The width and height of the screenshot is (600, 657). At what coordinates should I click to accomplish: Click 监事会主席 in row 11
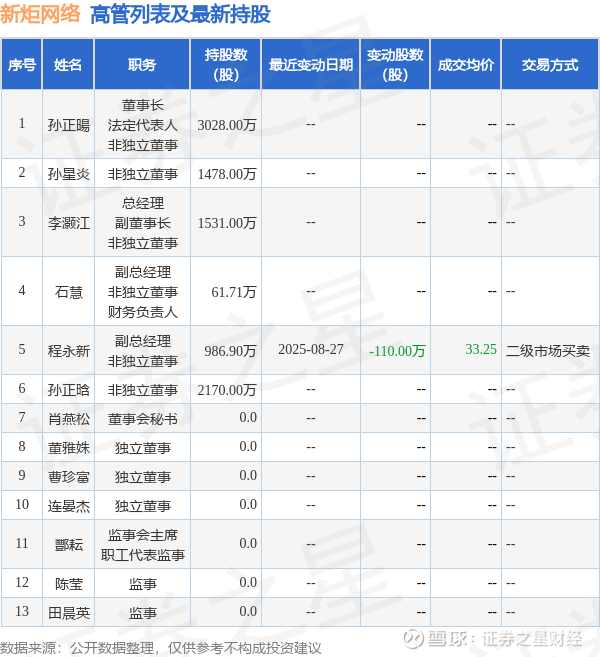click(x=142, y=535)
